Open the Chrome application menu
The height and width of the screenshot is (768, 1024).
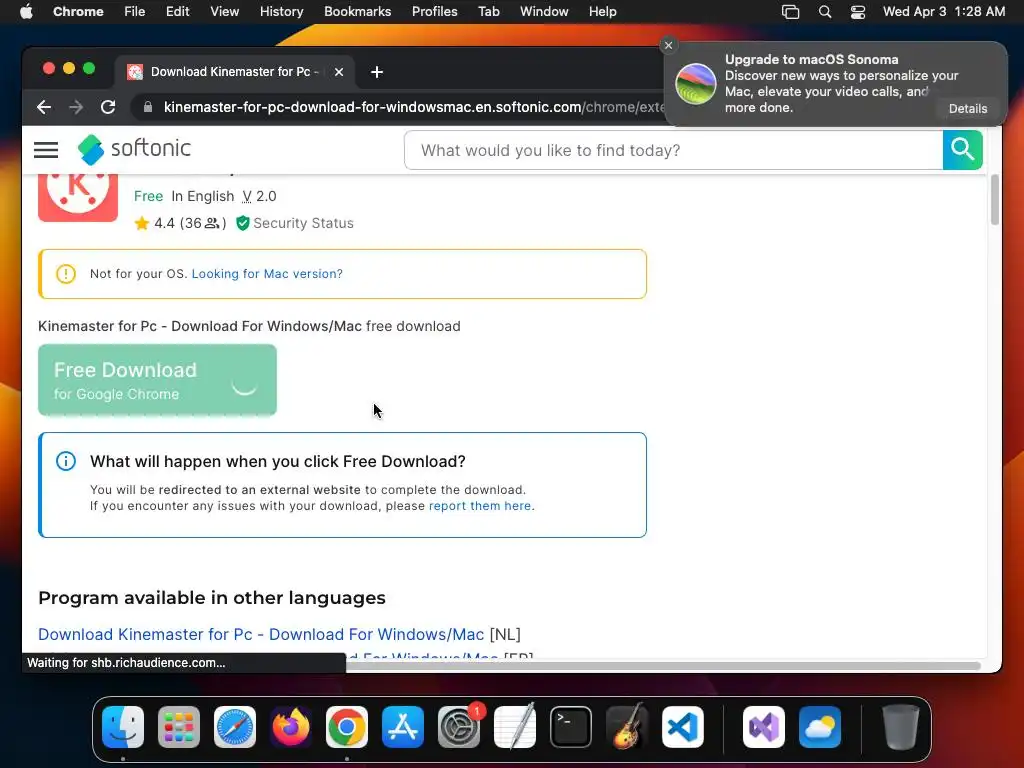[x=78, y=12]
